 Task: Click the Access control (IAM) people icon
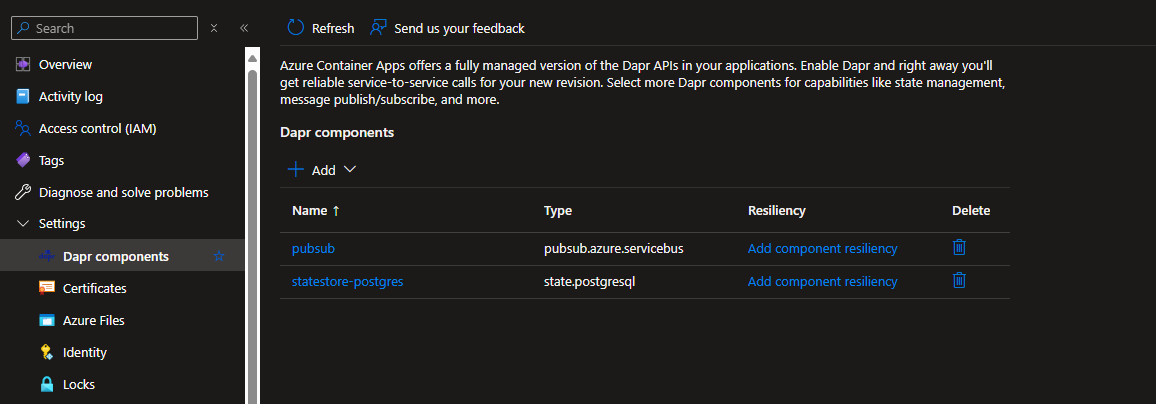coord(23,128)
